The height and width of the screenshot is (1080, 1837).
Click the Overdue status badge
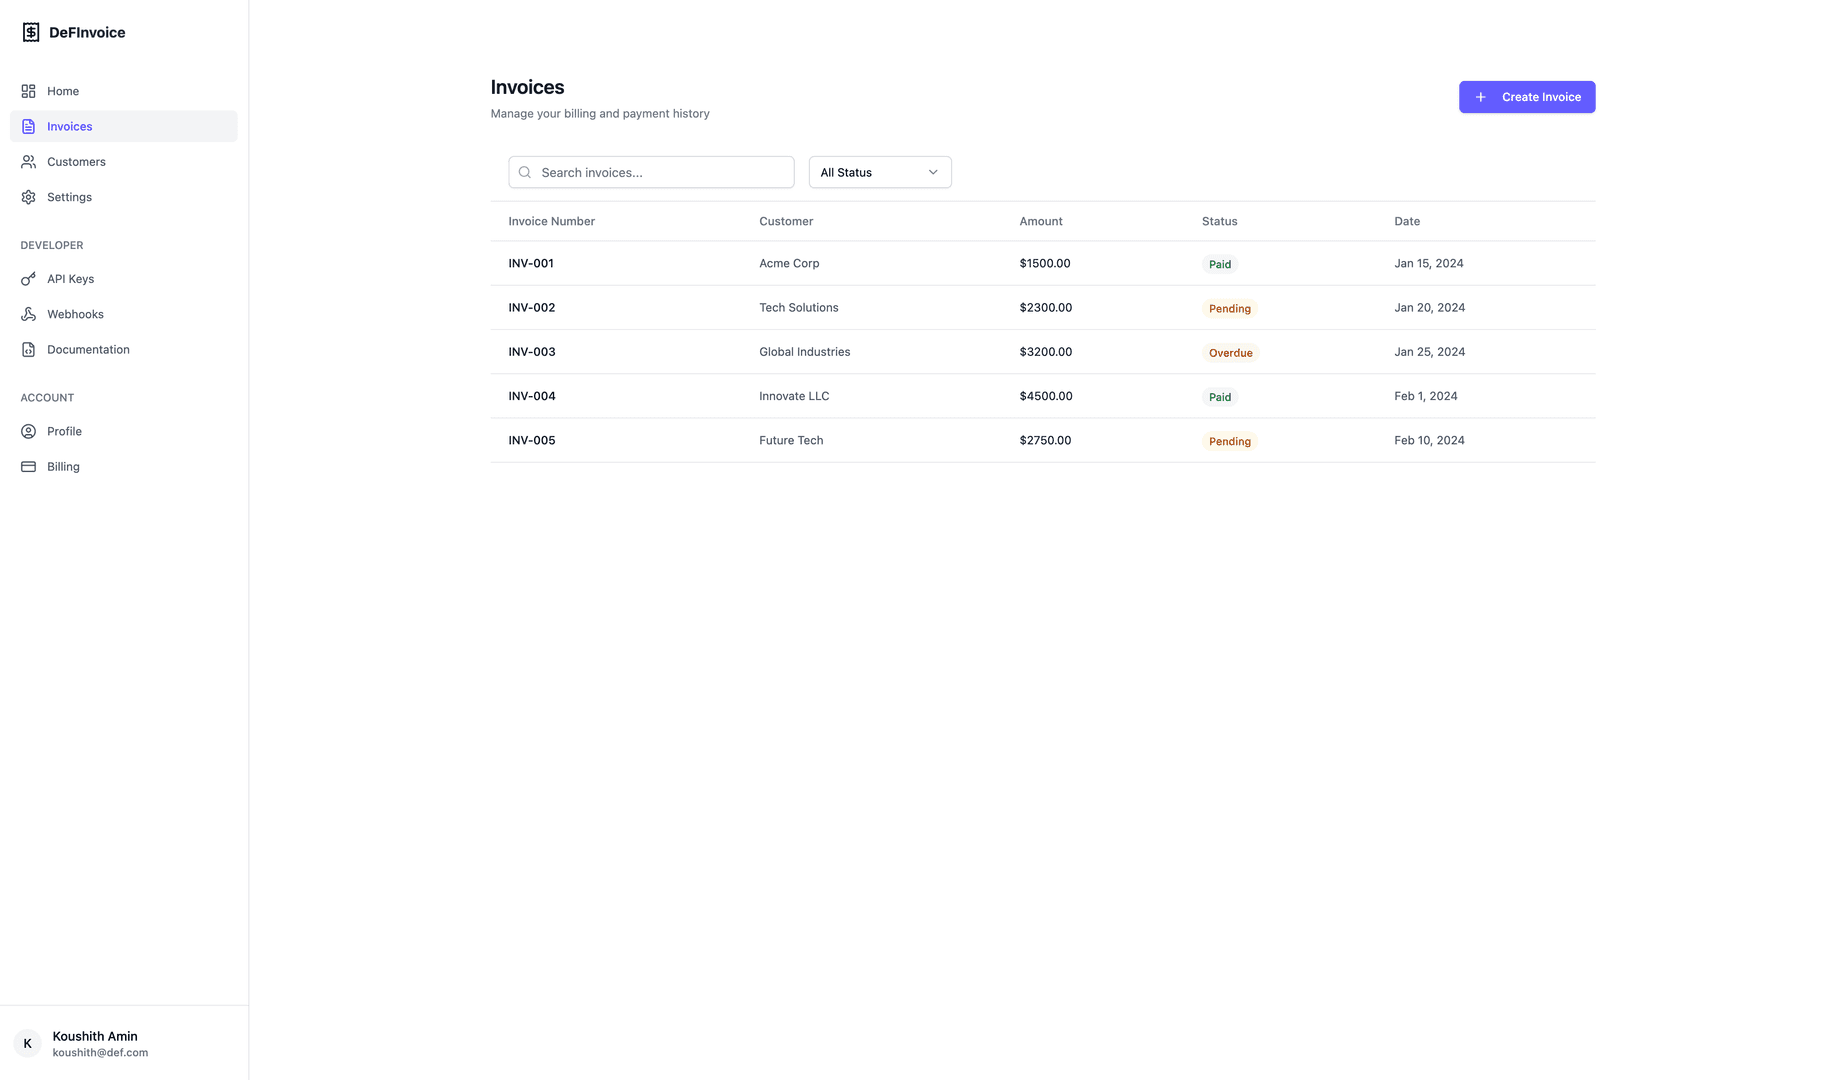(x=1230, y=353)
